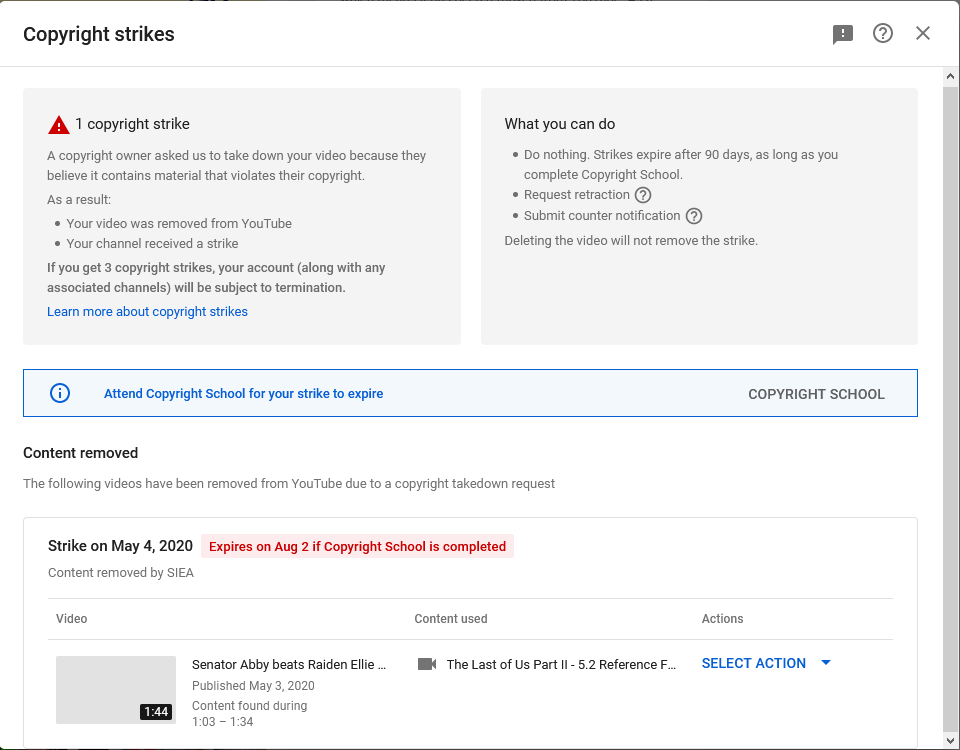
Task: Click the info icon in Copyright School banner
Action: point(59,393)
